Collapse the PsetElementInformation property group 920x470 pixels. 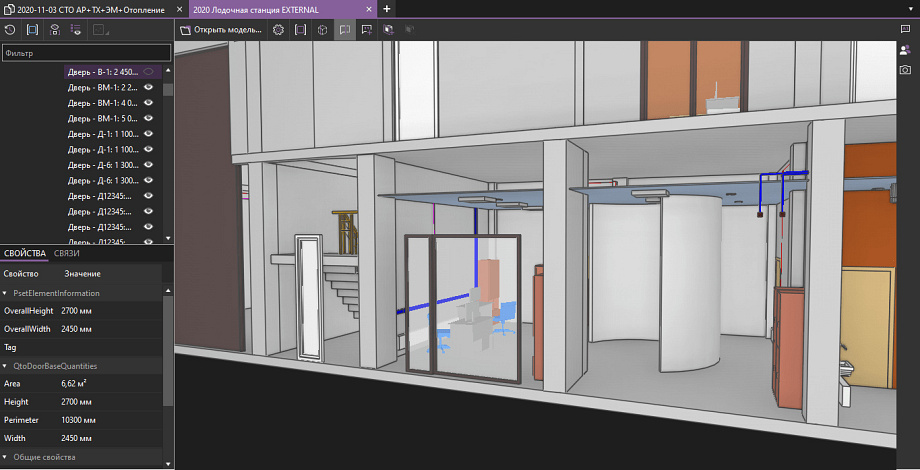pyautogui.click(x=6, y=293)
